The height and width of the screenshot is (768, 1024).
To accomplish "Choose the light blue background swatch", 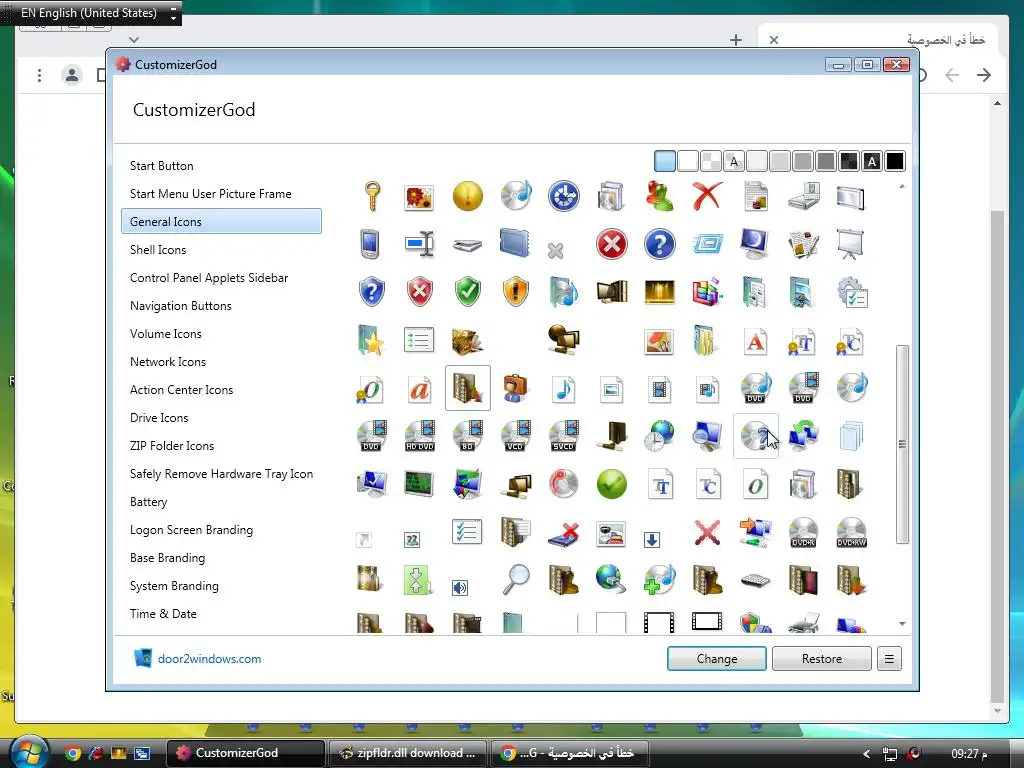I will pyautogui.click(x=665, y=161).
